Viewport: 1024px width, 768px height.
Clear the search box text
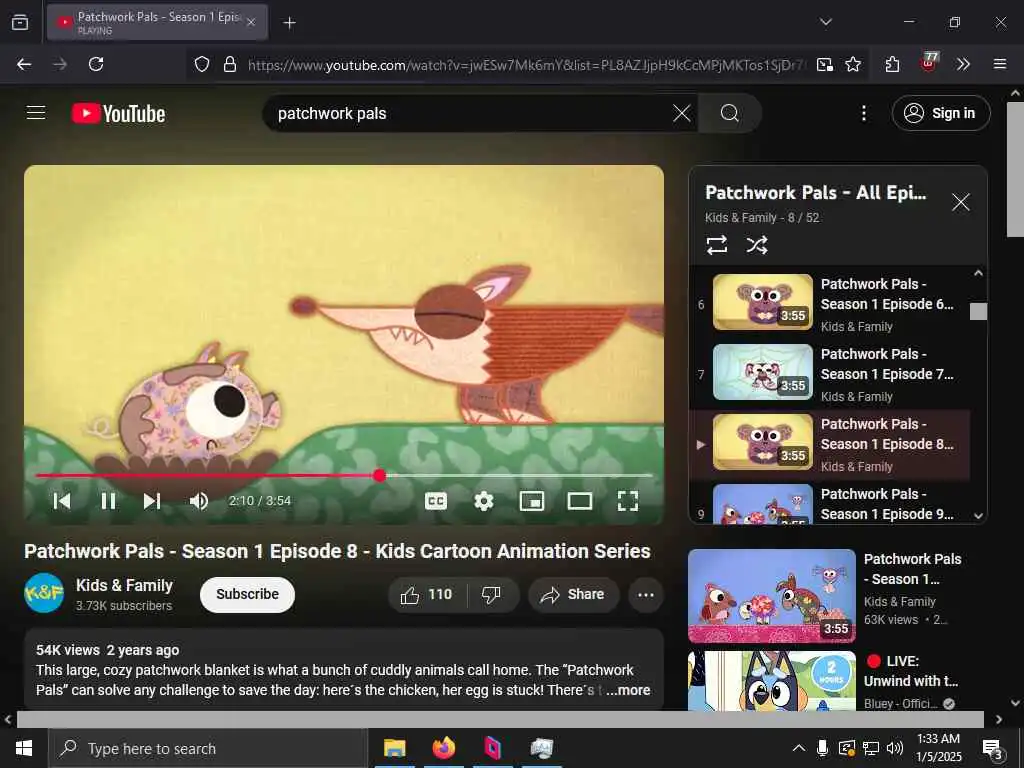[x=681, y=113]
